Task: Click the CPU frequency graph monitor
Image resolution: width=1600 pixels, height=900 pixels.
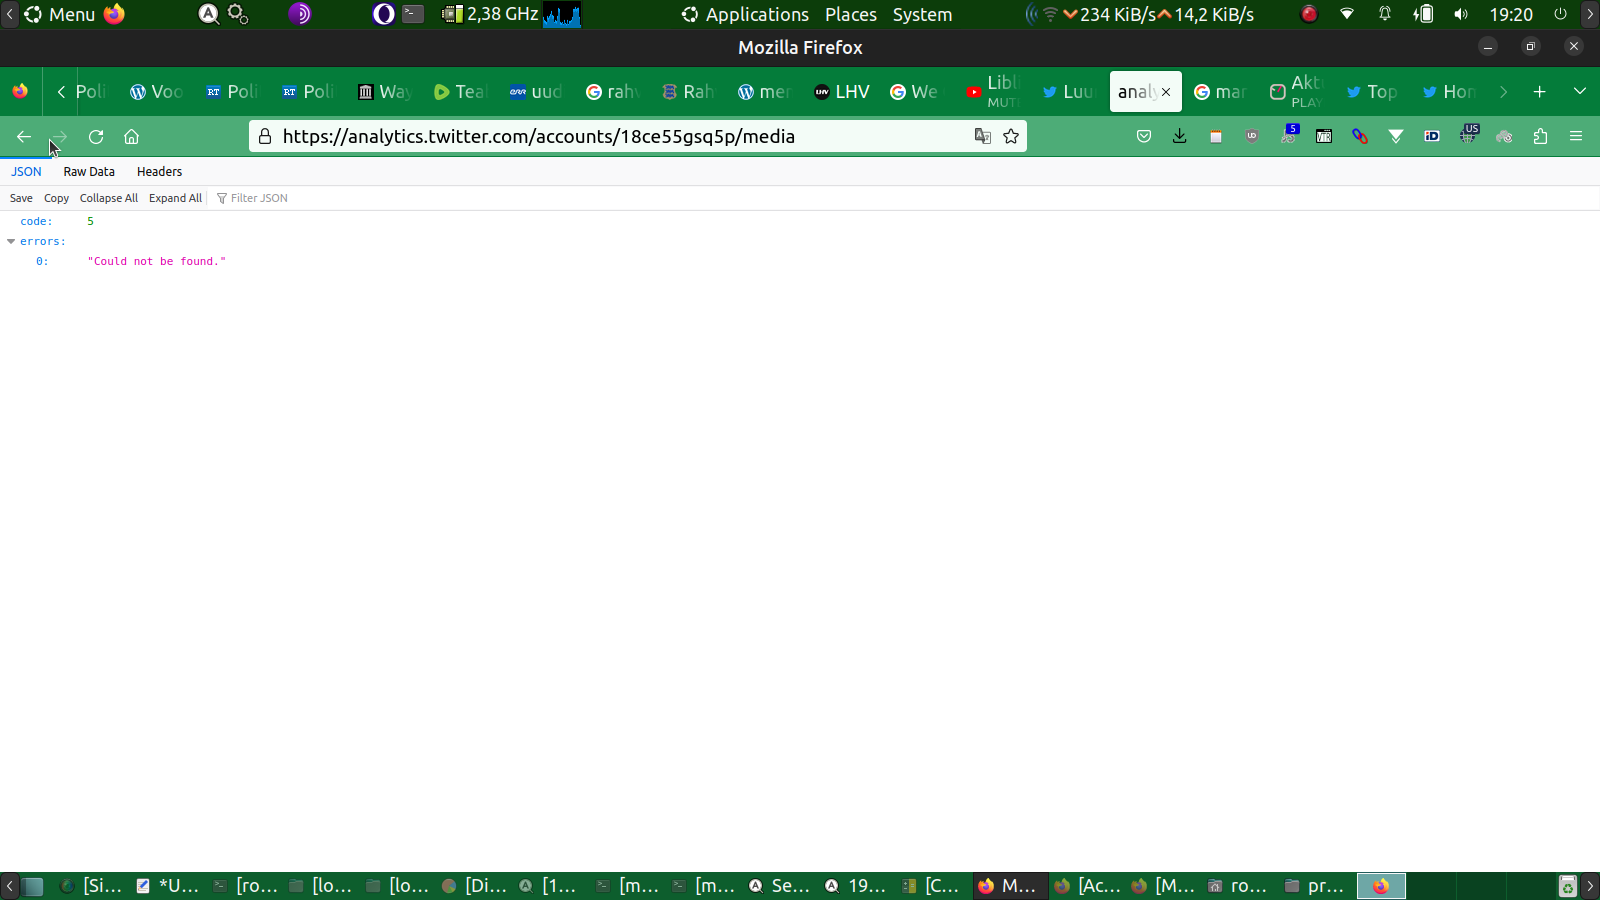Action: coord(561,14)
